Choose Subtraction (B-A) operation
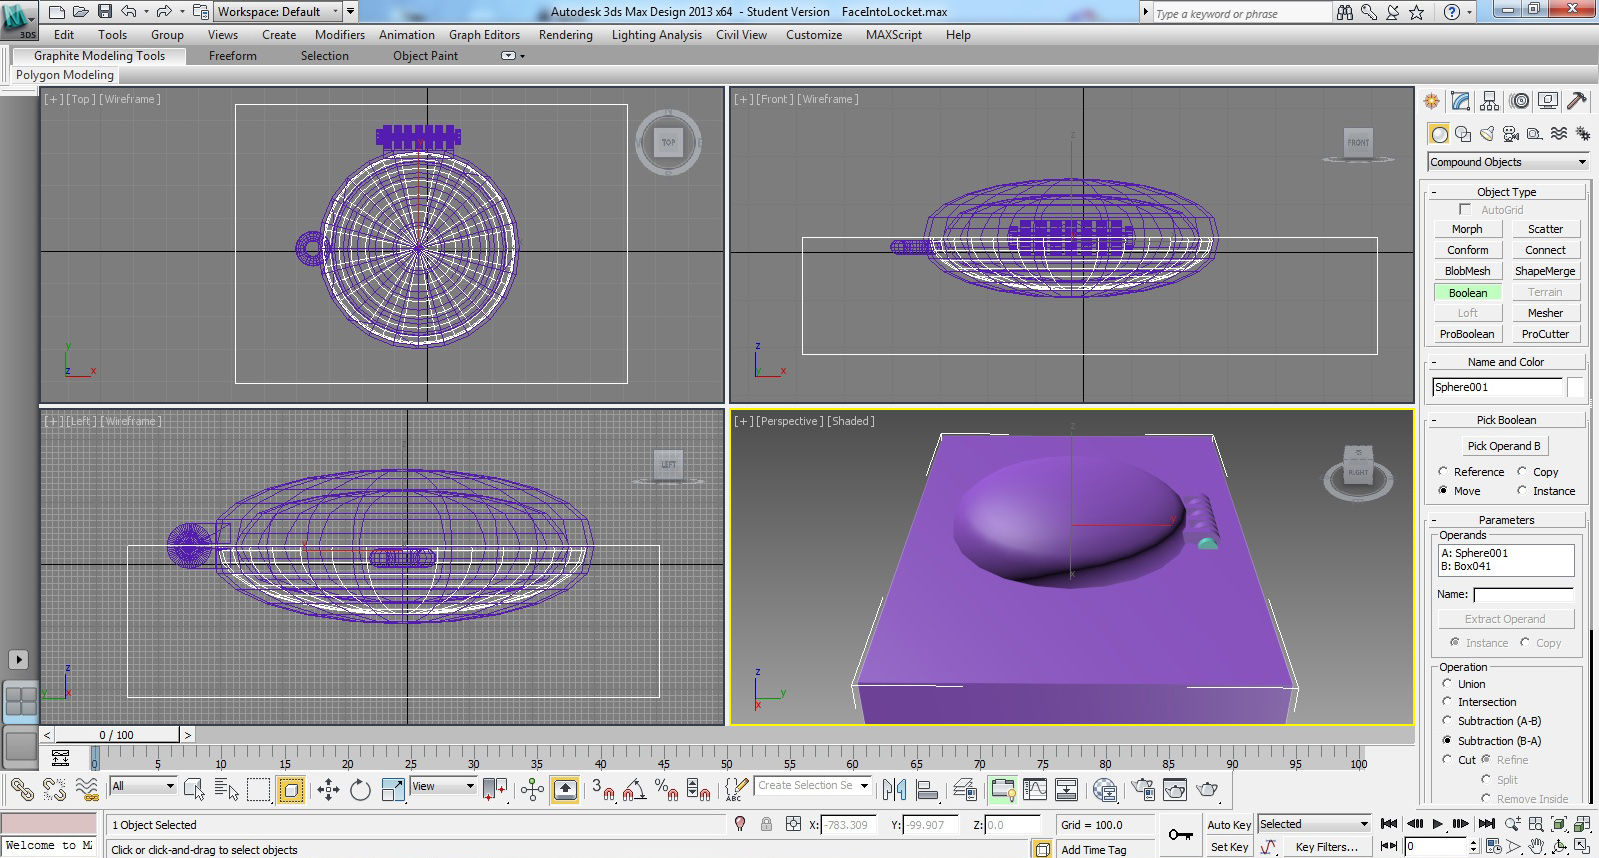This screenshot has height=858, width=1599. pyautogui.click(x=1447, y=740)
